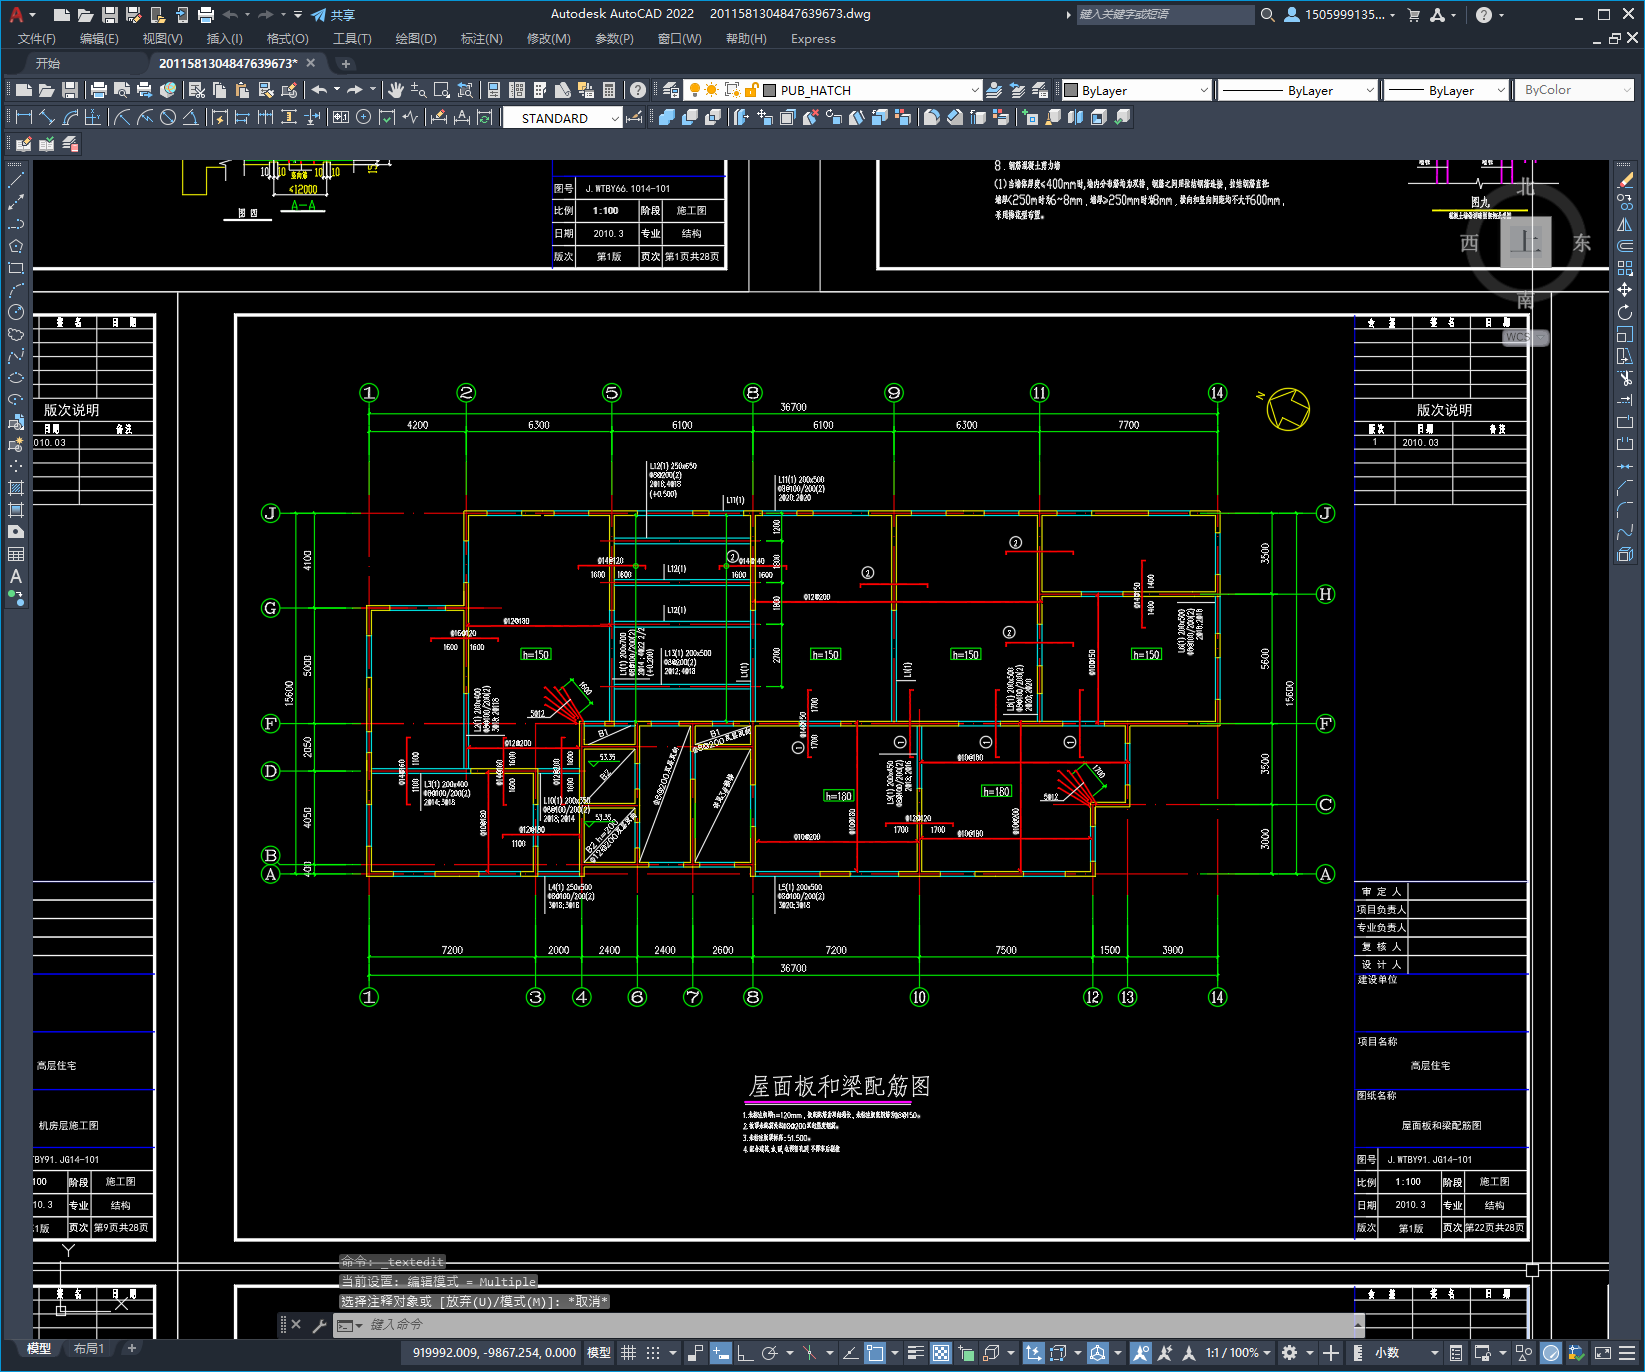Open Layer Properties Manager icon

tap(671, 90)
